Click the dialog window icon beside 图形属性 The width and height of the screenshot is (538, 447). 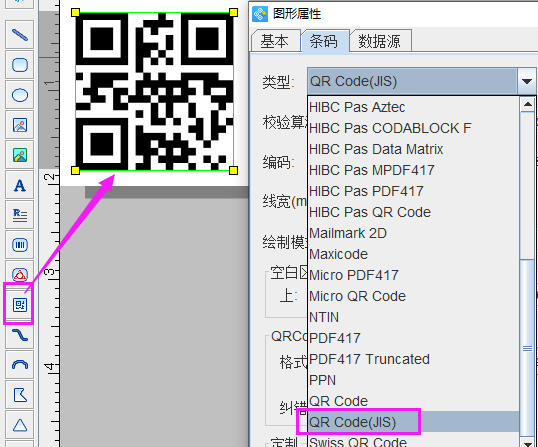tap(260, 14)
